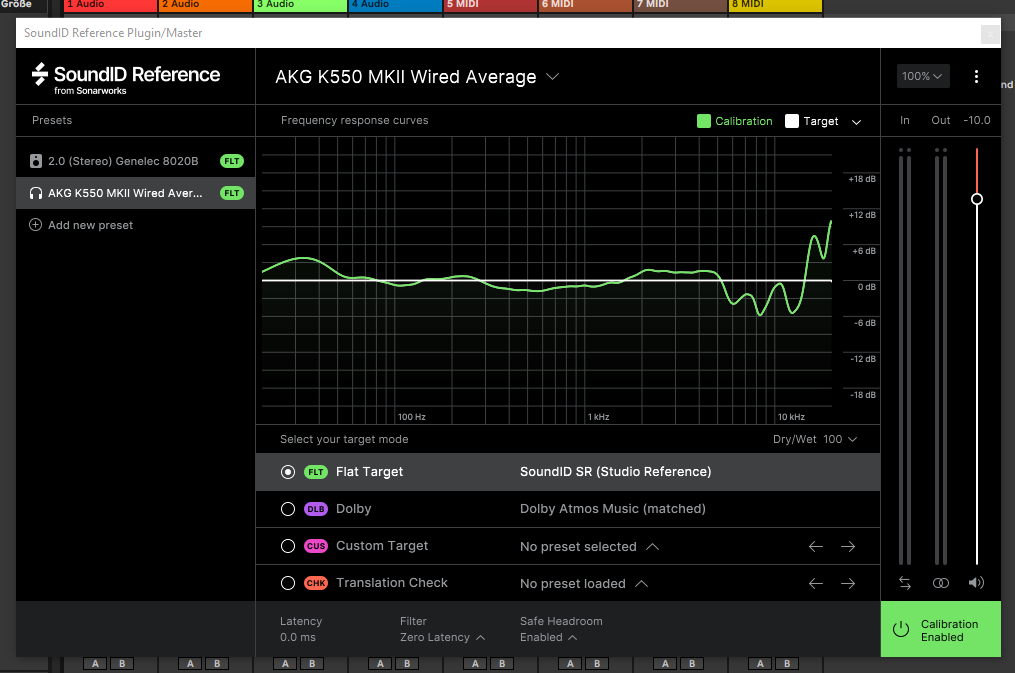Click the B button under track 8
Viewport: 1015px width, 673px height.
pyautogui.click(x=786, y=663)
